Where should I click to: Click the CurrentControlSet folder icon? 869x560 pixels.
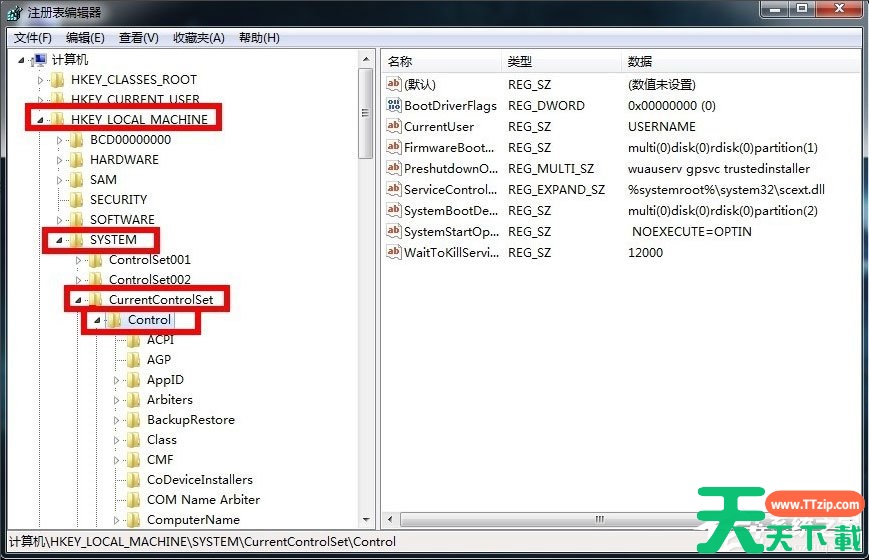95,299
